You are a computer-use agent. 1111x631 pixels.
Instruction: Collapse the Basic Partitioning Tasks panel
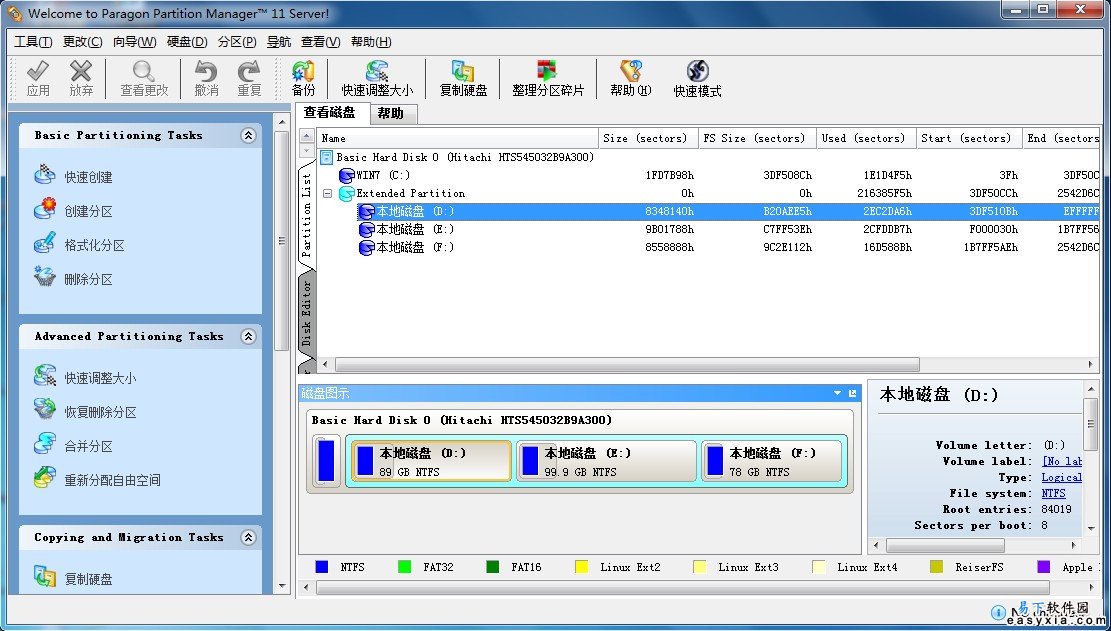(x=248, y=136)
